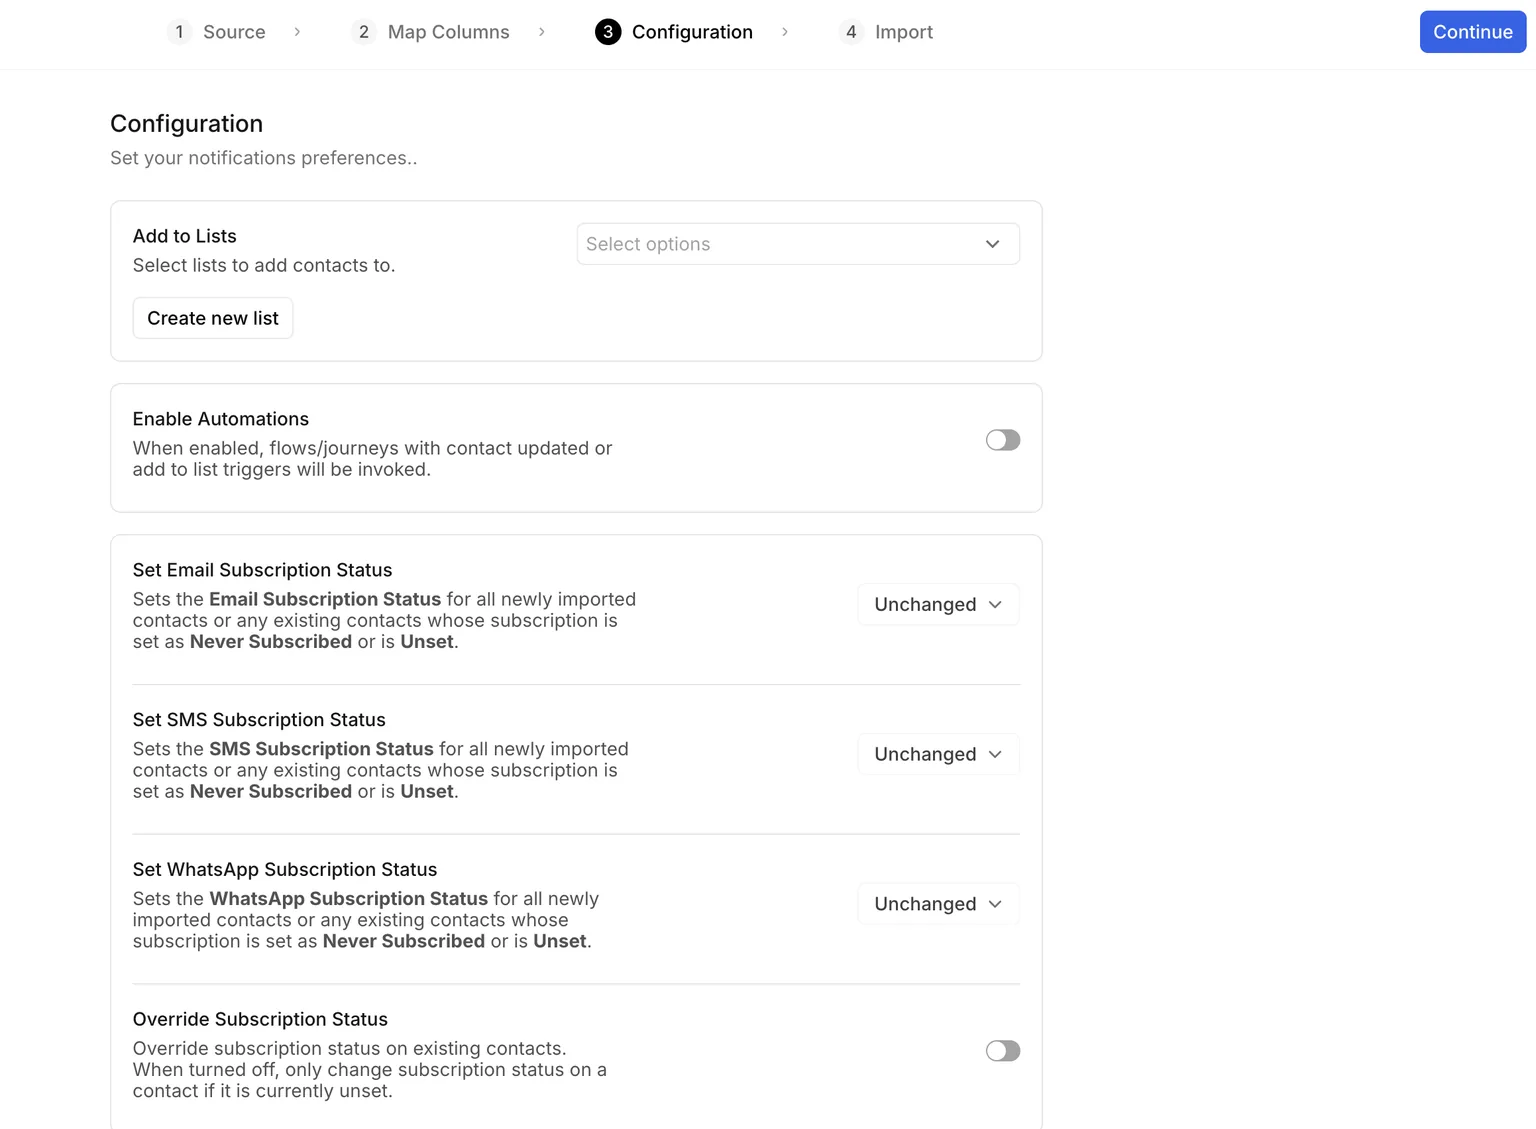Viewport: 1536px width, 1129px height.
Task: Click the chevron arrow after Source step
Action: [x=297, y=32]
